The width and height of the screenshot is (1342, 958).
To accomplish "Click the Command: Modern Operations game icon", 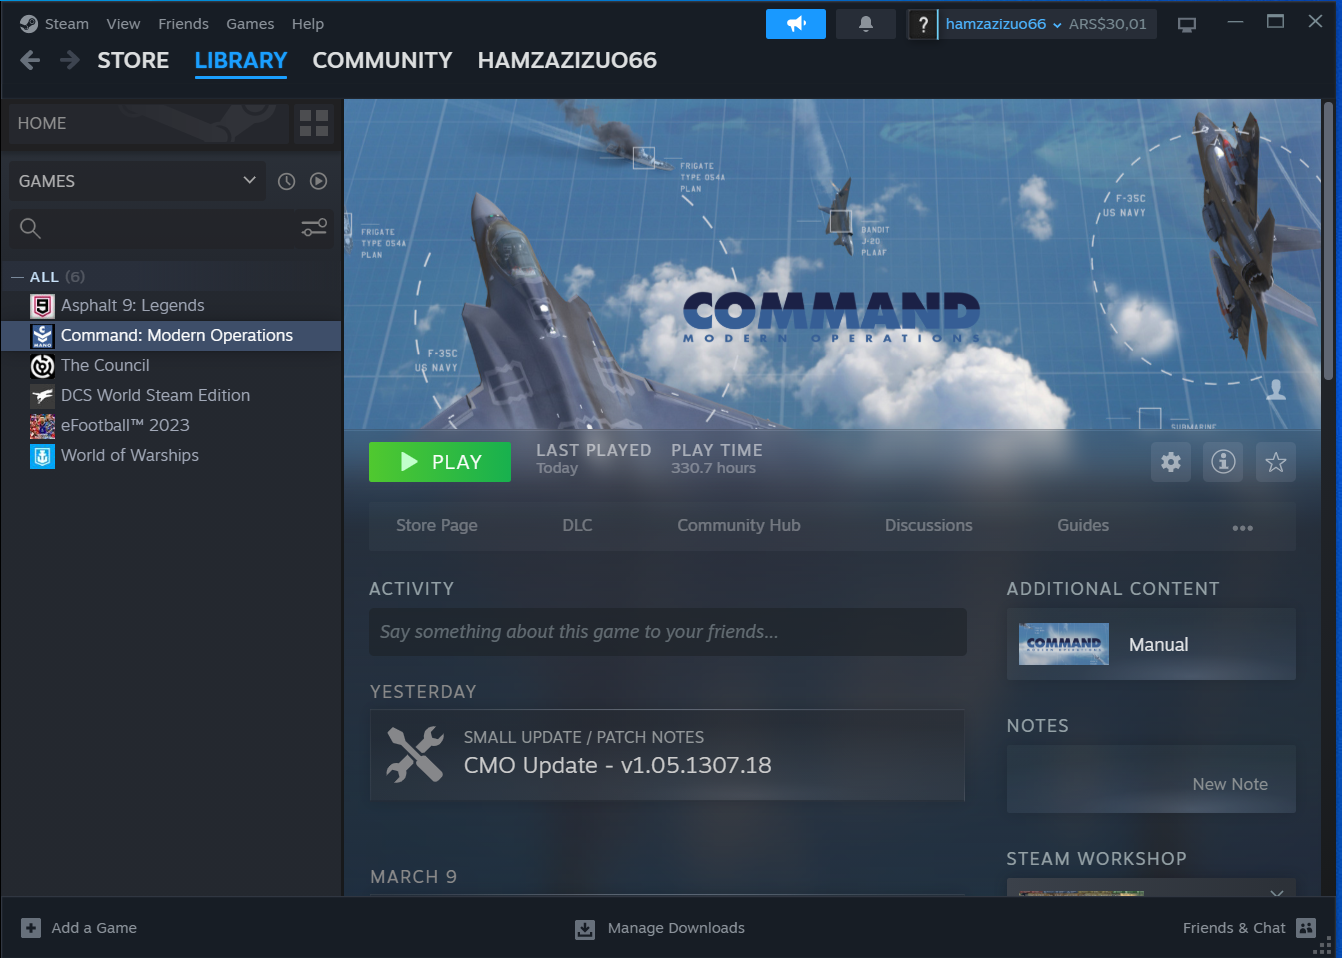I will click(42, 336).
